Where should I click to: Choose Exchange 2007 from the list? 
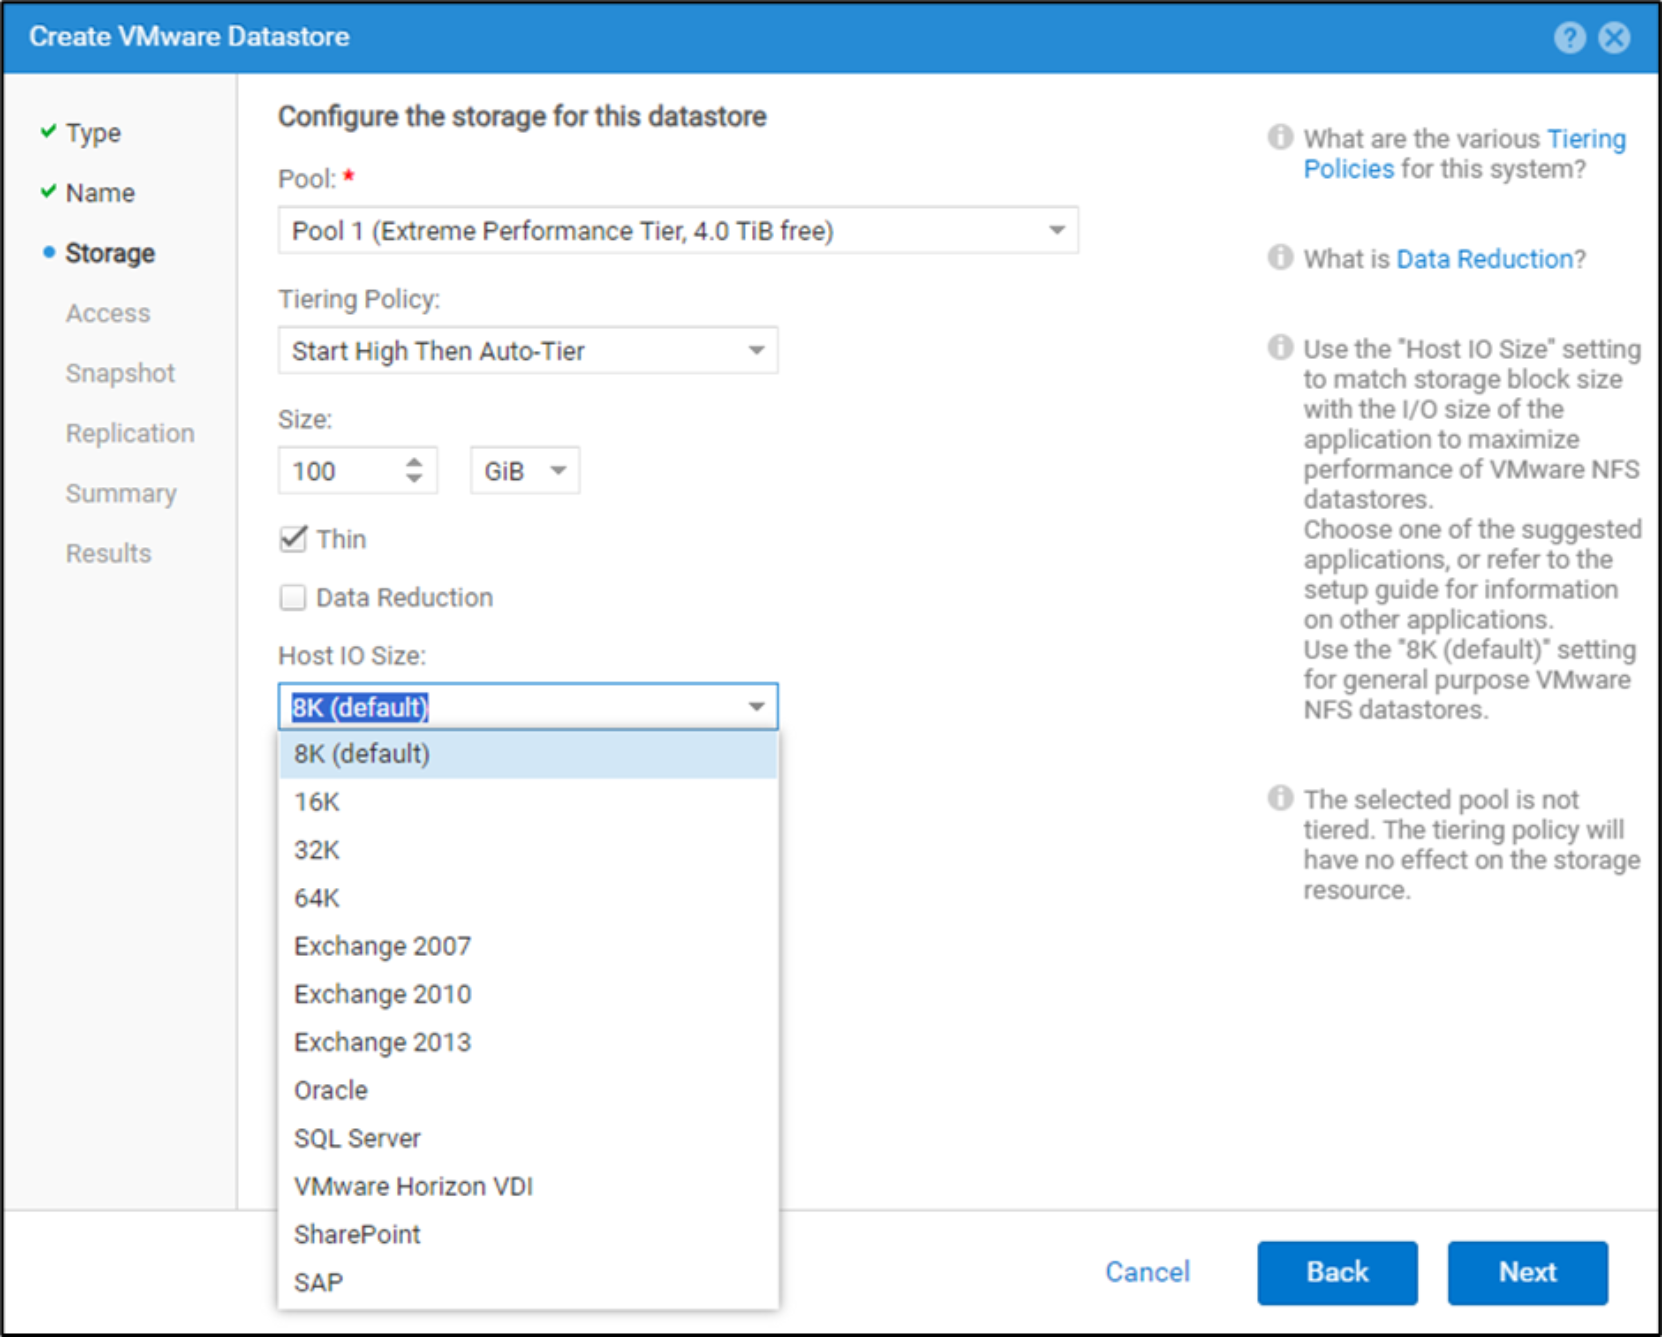pyautogui.click(x=528, y=946)
